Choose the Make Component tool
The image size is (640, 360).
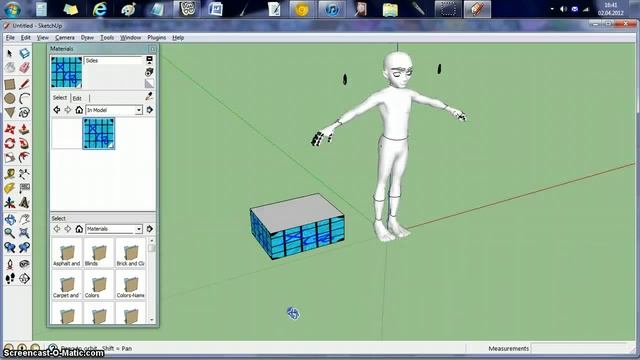pos(24,53)
